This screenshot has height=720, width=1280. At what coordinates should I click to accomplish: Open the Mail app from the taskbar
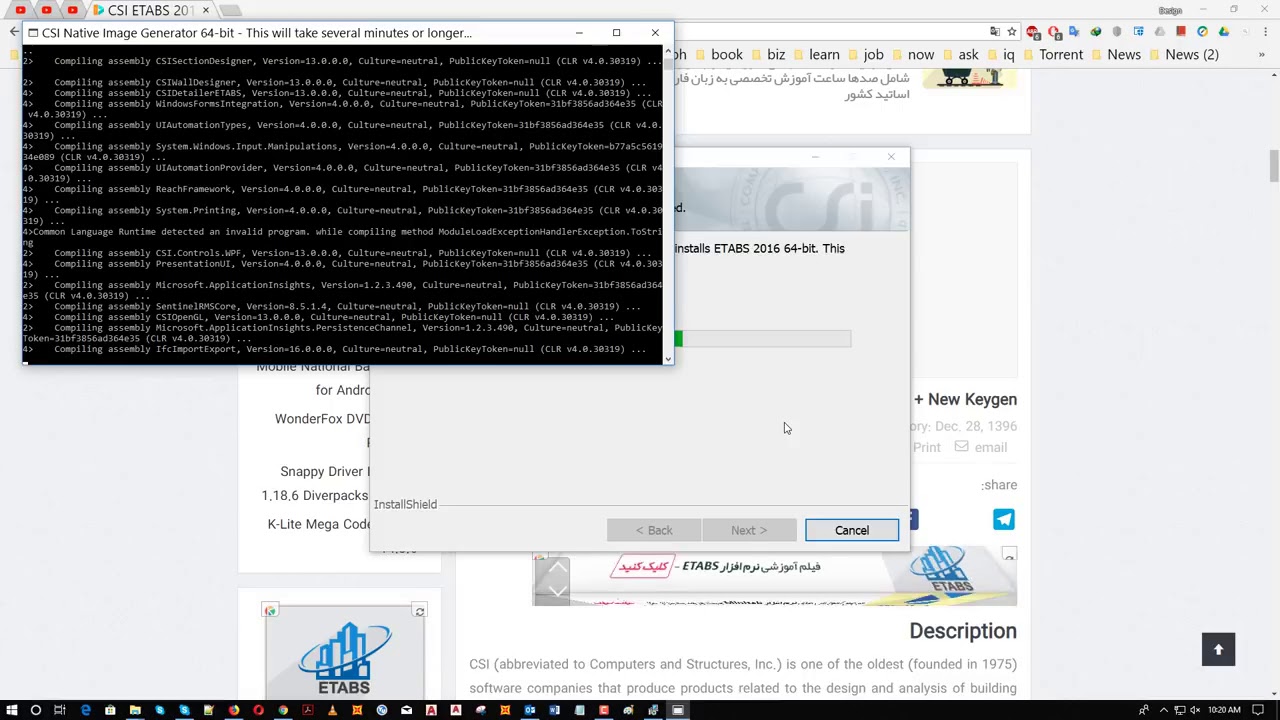pyautogui.click(x=406, y=710)
